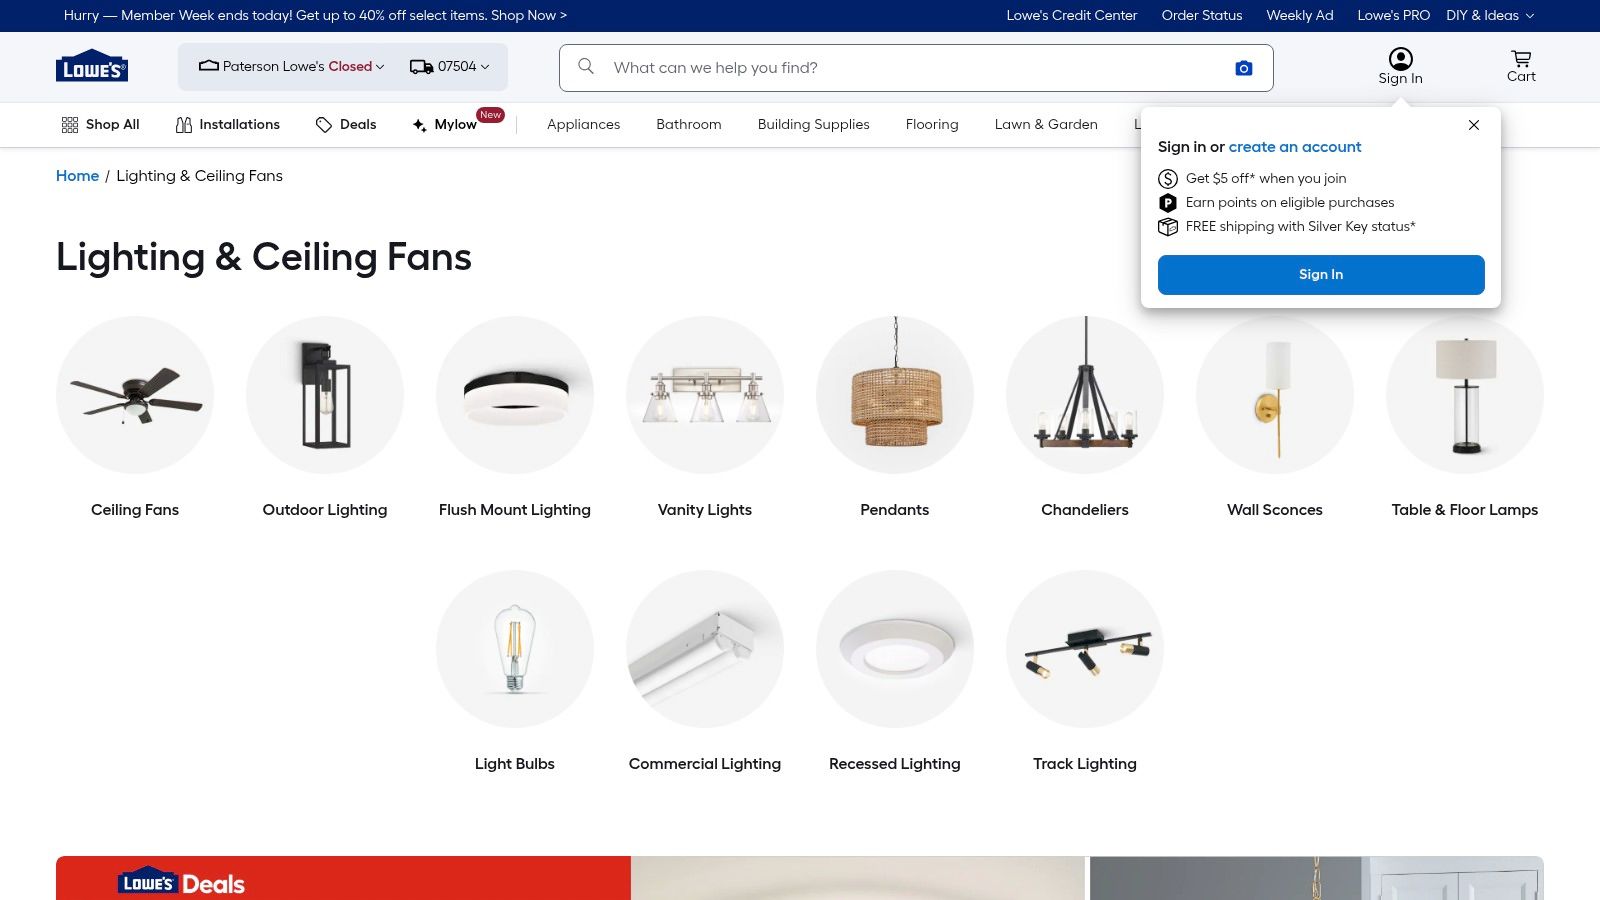Click the store building icon beside Paterson Lowe's
Screen dimensions: 1600x900
(207, 66)
